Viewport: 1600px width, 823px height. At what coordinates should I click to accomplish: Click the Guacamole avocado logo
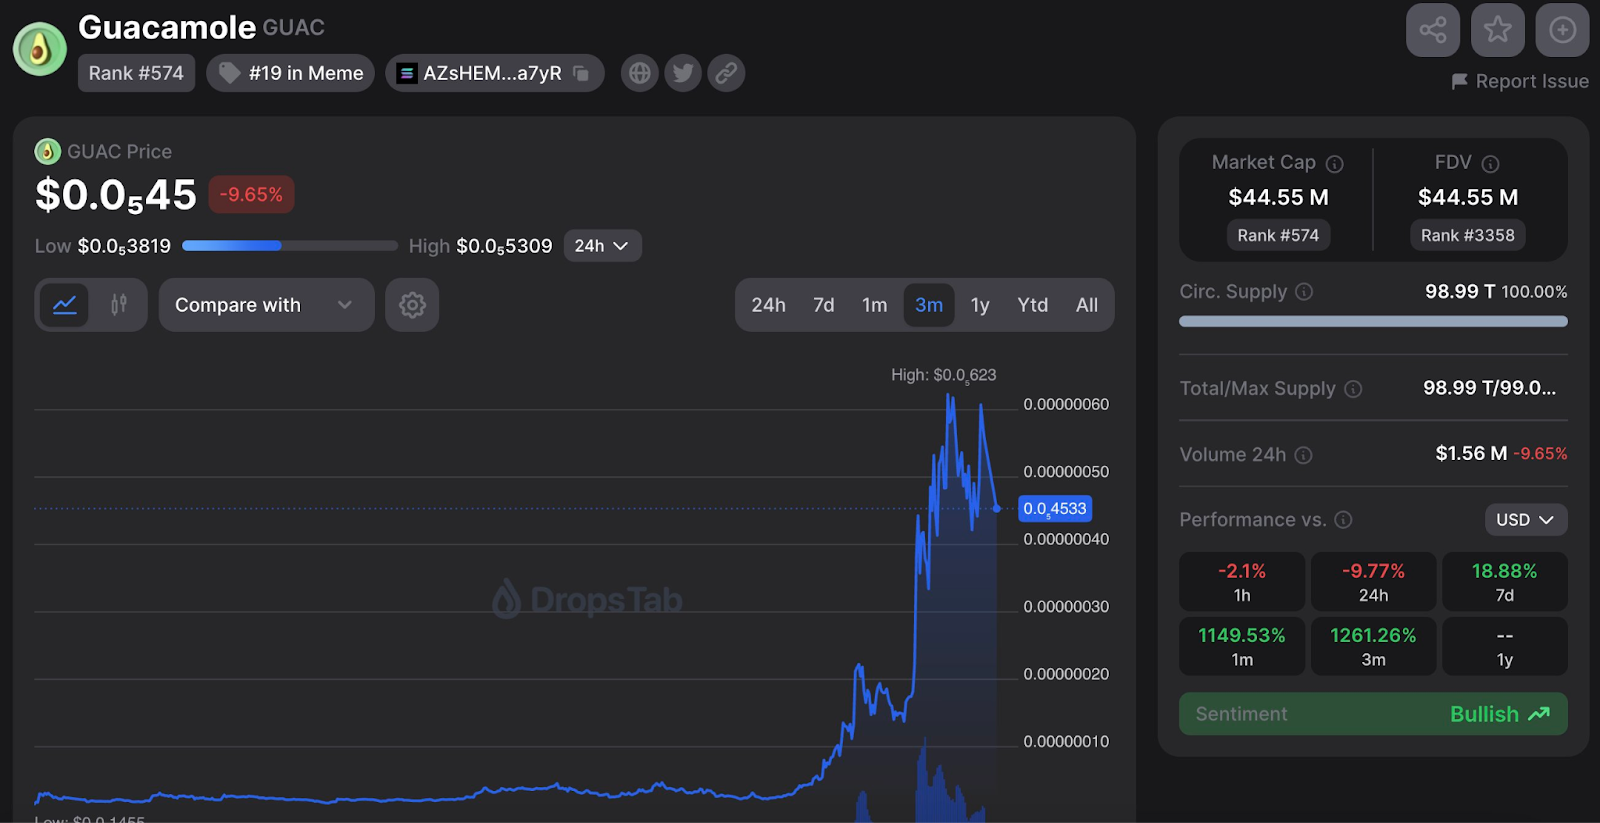(40, 48)
